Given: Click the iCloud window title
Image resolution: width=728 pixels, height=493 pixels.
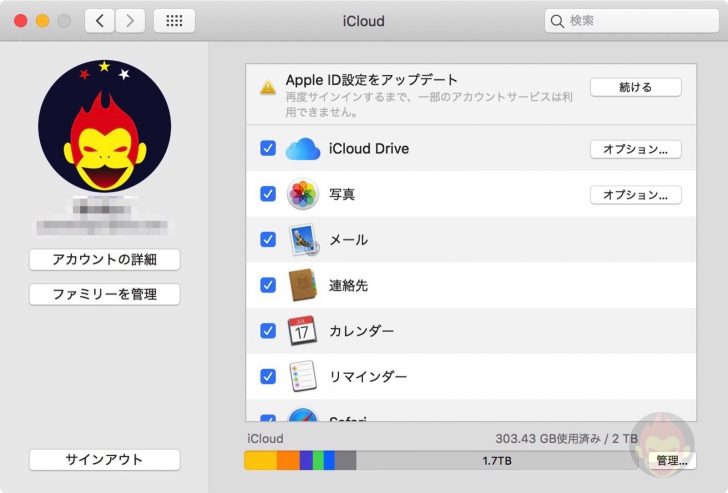Looking at the screenshot, I should [364, 21].
